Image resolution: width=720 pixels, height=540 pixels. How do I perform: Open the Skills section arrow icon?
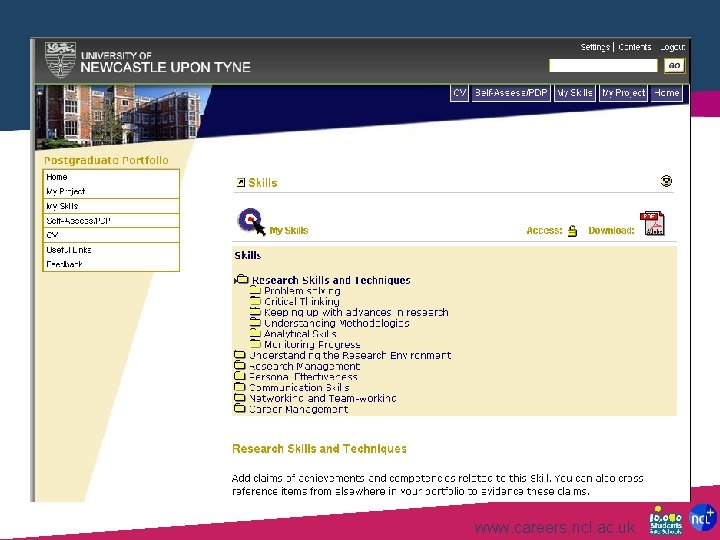pos(241,183)
